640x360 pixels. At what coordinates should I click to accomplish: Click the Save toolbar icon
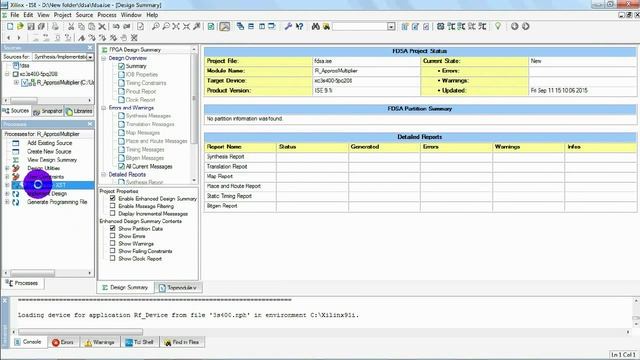pyautogui.click(x=31, y=27)
